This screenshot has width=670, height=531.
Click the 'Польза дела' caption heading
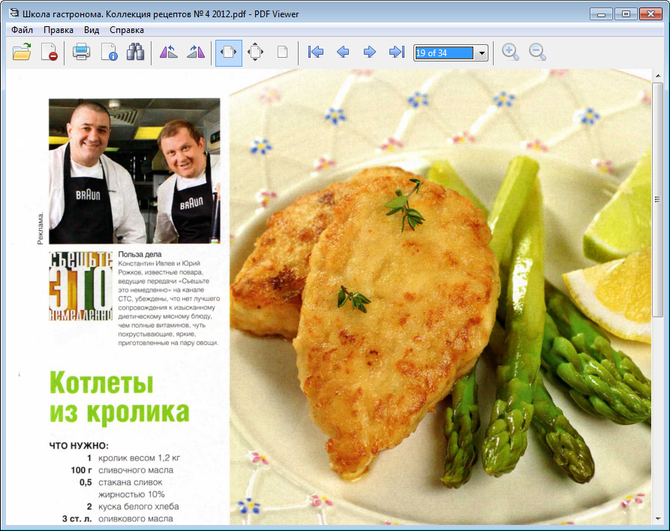(x=140, y=254)
